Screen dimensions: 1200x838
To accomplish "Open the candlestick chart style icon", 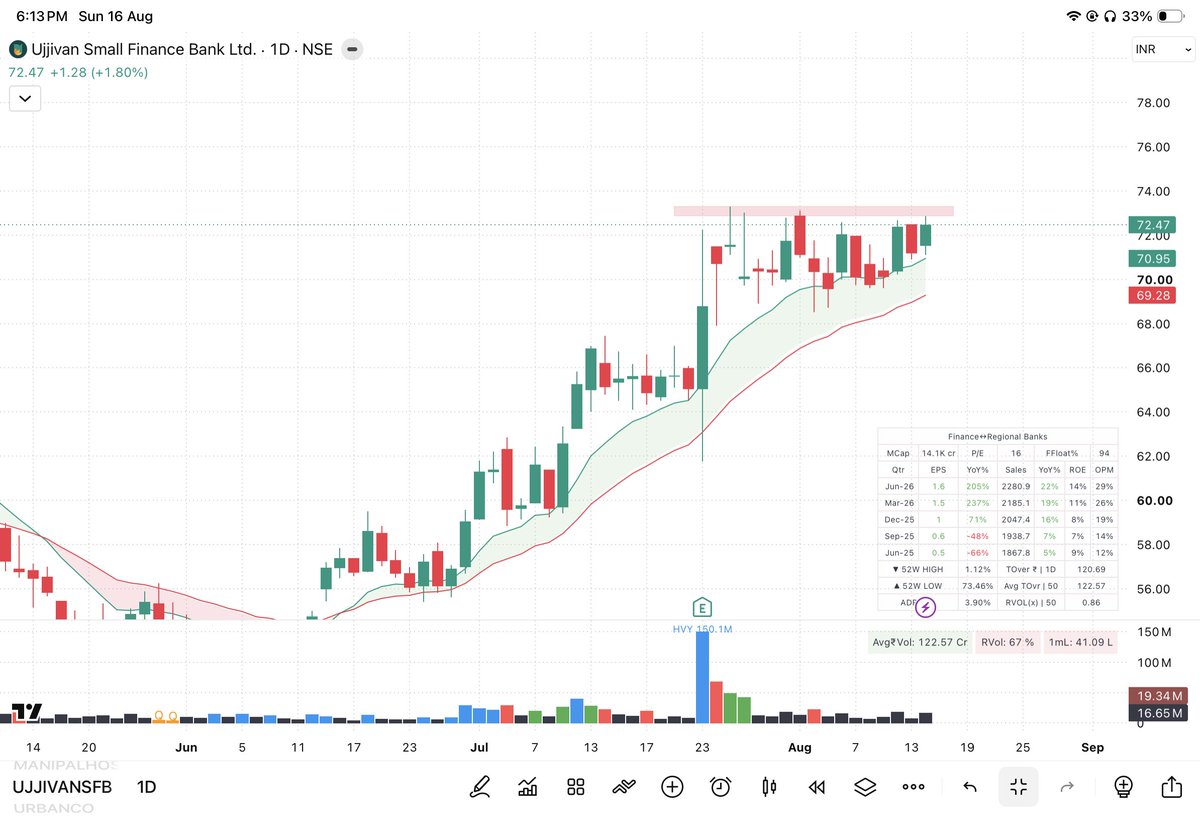I will tap(769, 787).
